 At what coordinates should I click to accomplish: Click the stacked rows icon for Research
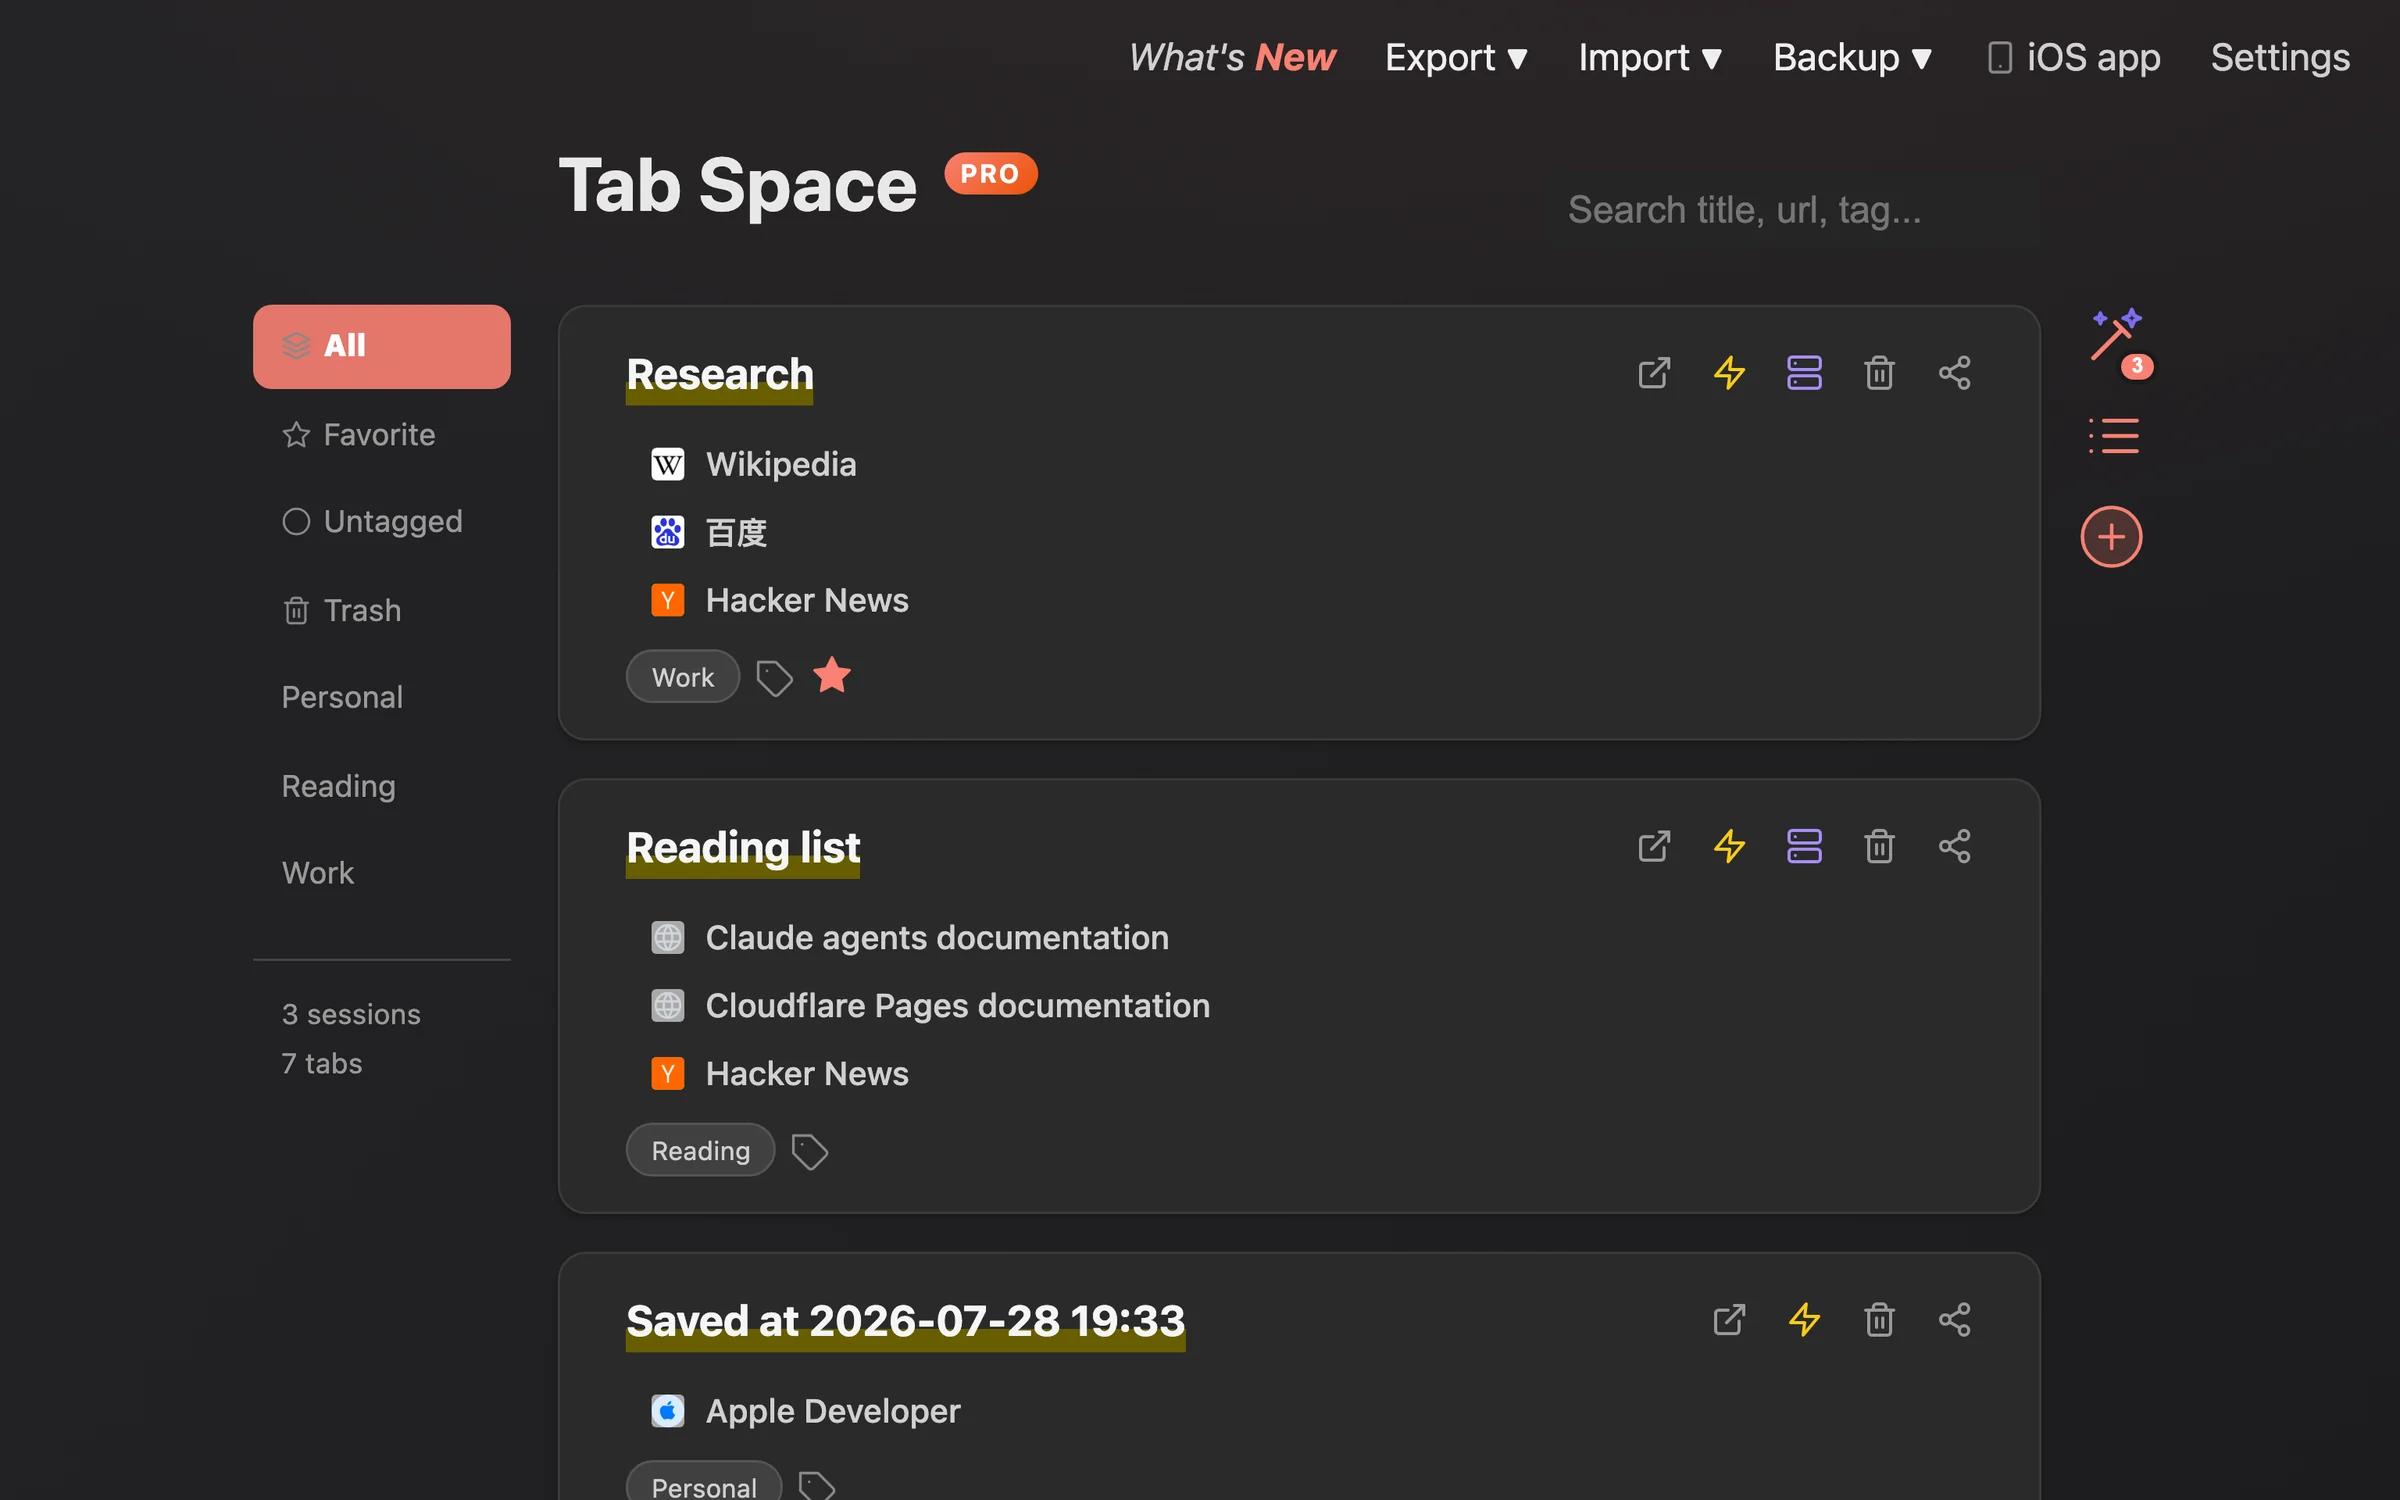pos(1804,373)
